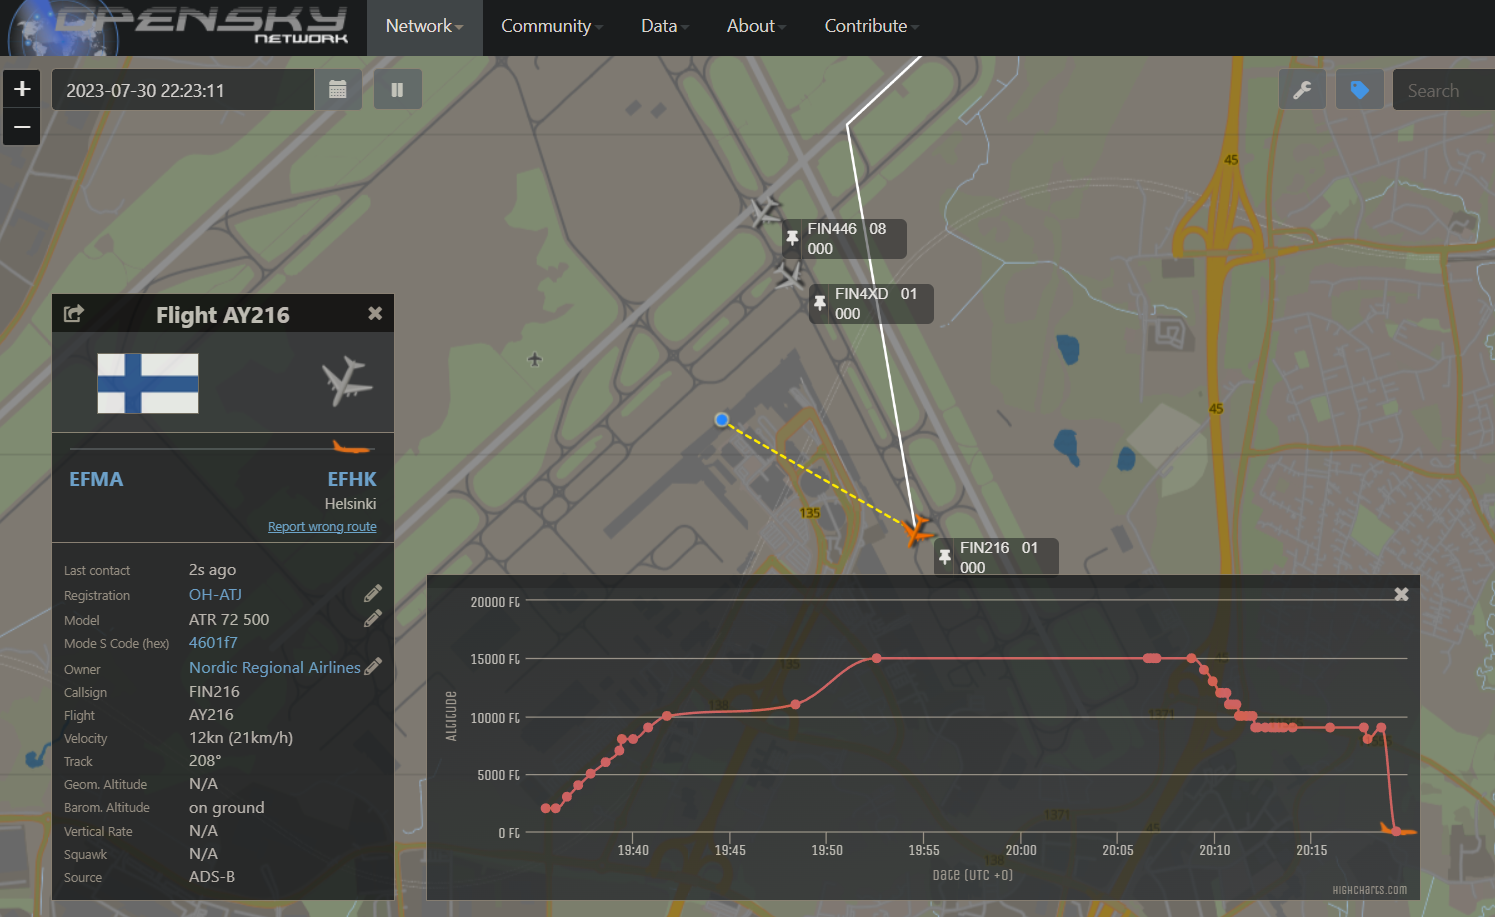Close the altitude chart panel
Screen dimensions: 1495x917
point(1401,594)
